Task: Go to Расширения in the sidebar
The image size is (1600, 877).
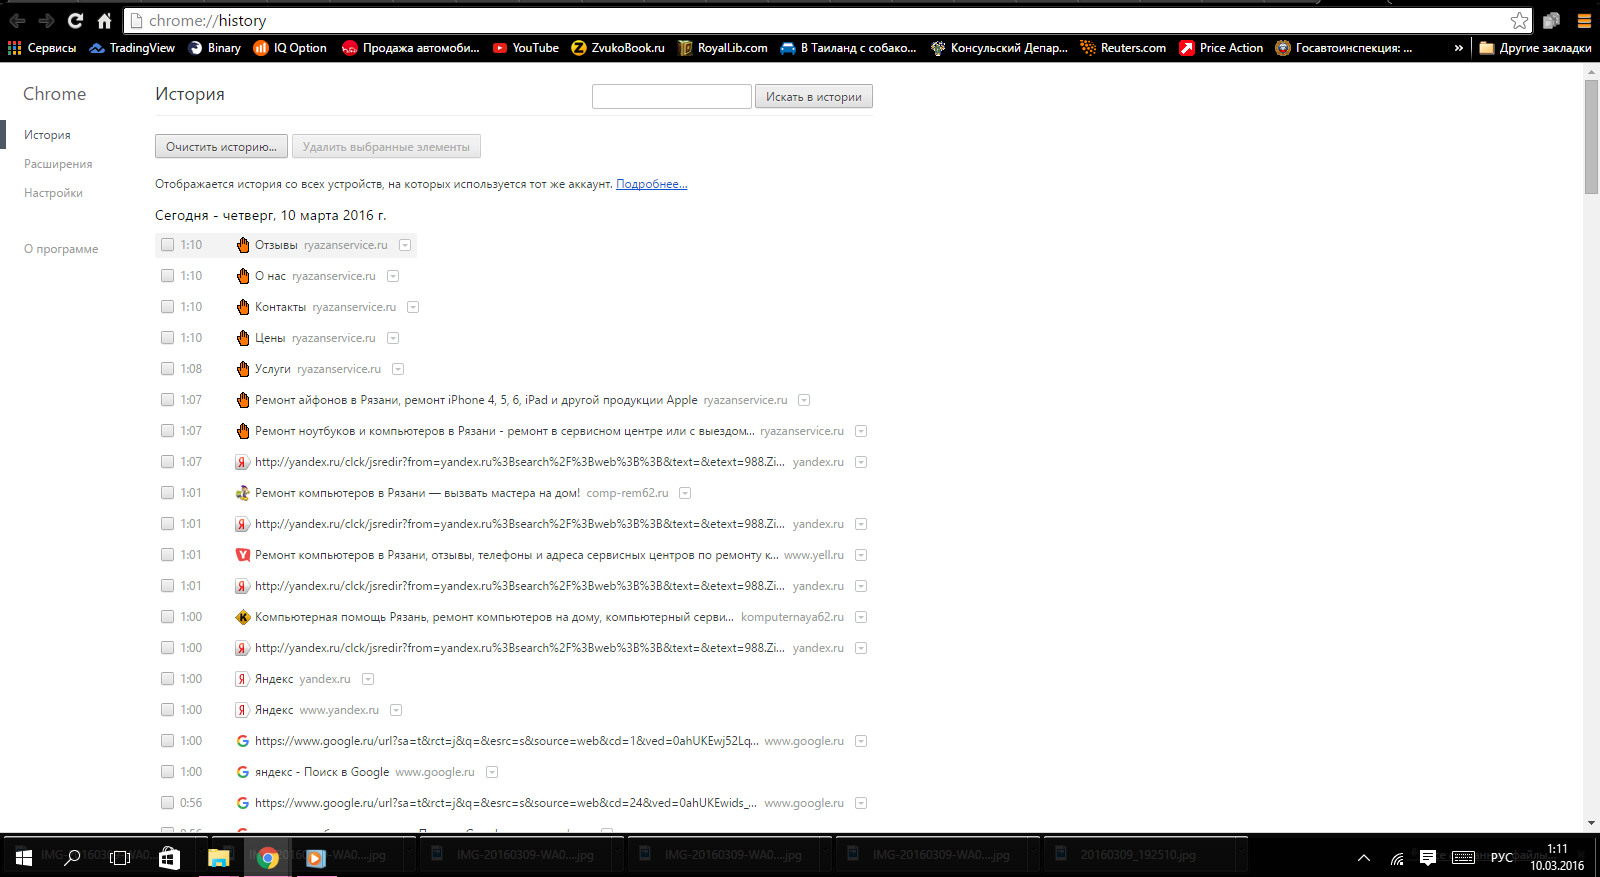Action: (x=58, y=164)
